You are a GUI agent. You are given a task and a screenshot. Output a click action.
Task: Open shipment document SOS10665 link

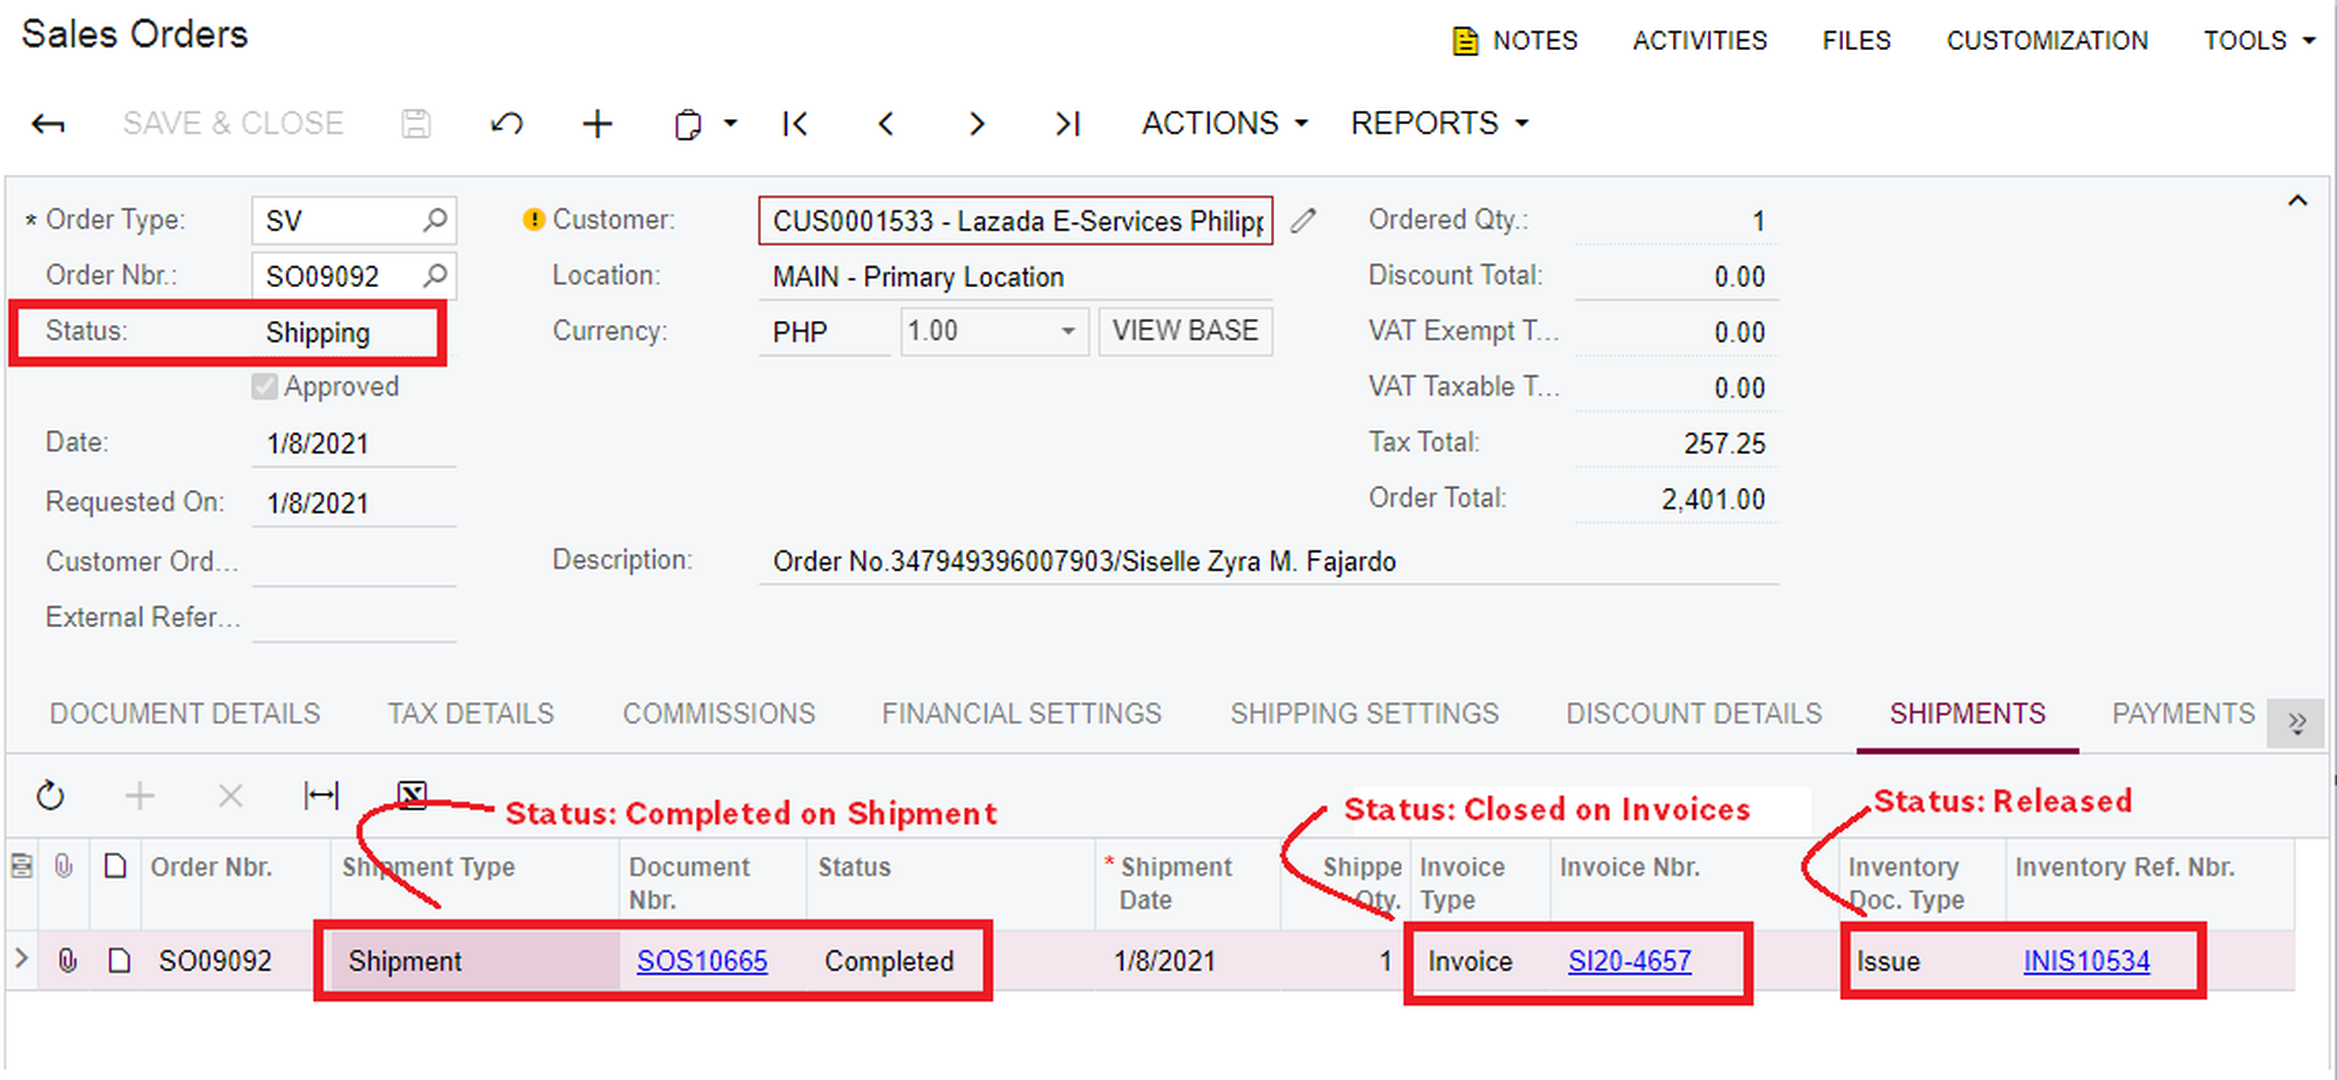coord(702,961)
